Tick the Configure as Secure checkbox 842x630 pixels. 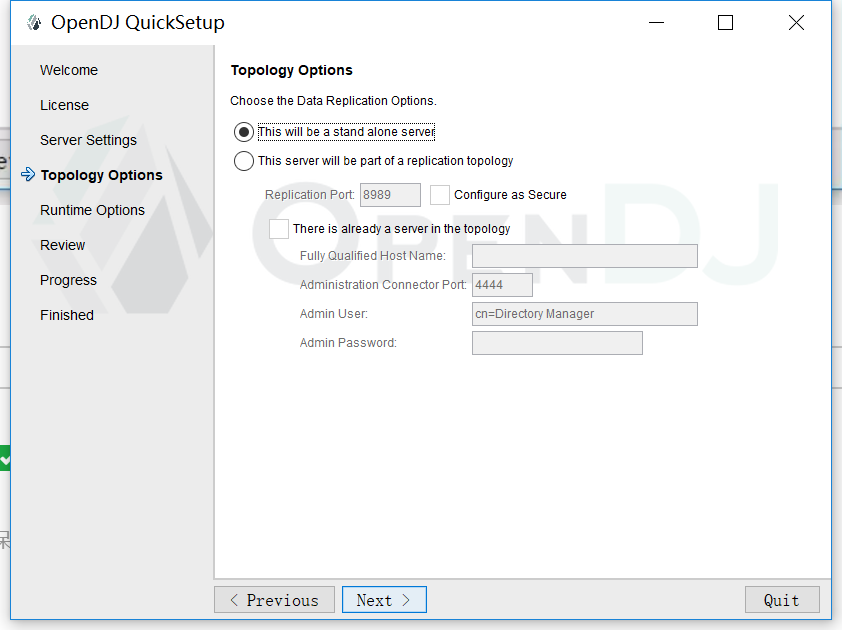click(440, 195)
